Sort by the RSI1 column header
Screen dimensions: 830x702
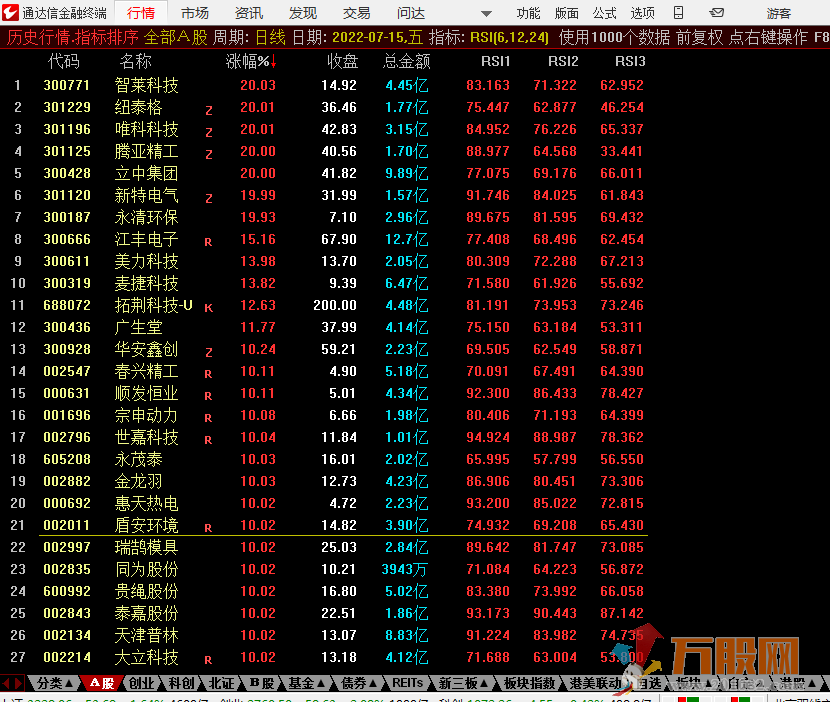click(x=495, y=61)
